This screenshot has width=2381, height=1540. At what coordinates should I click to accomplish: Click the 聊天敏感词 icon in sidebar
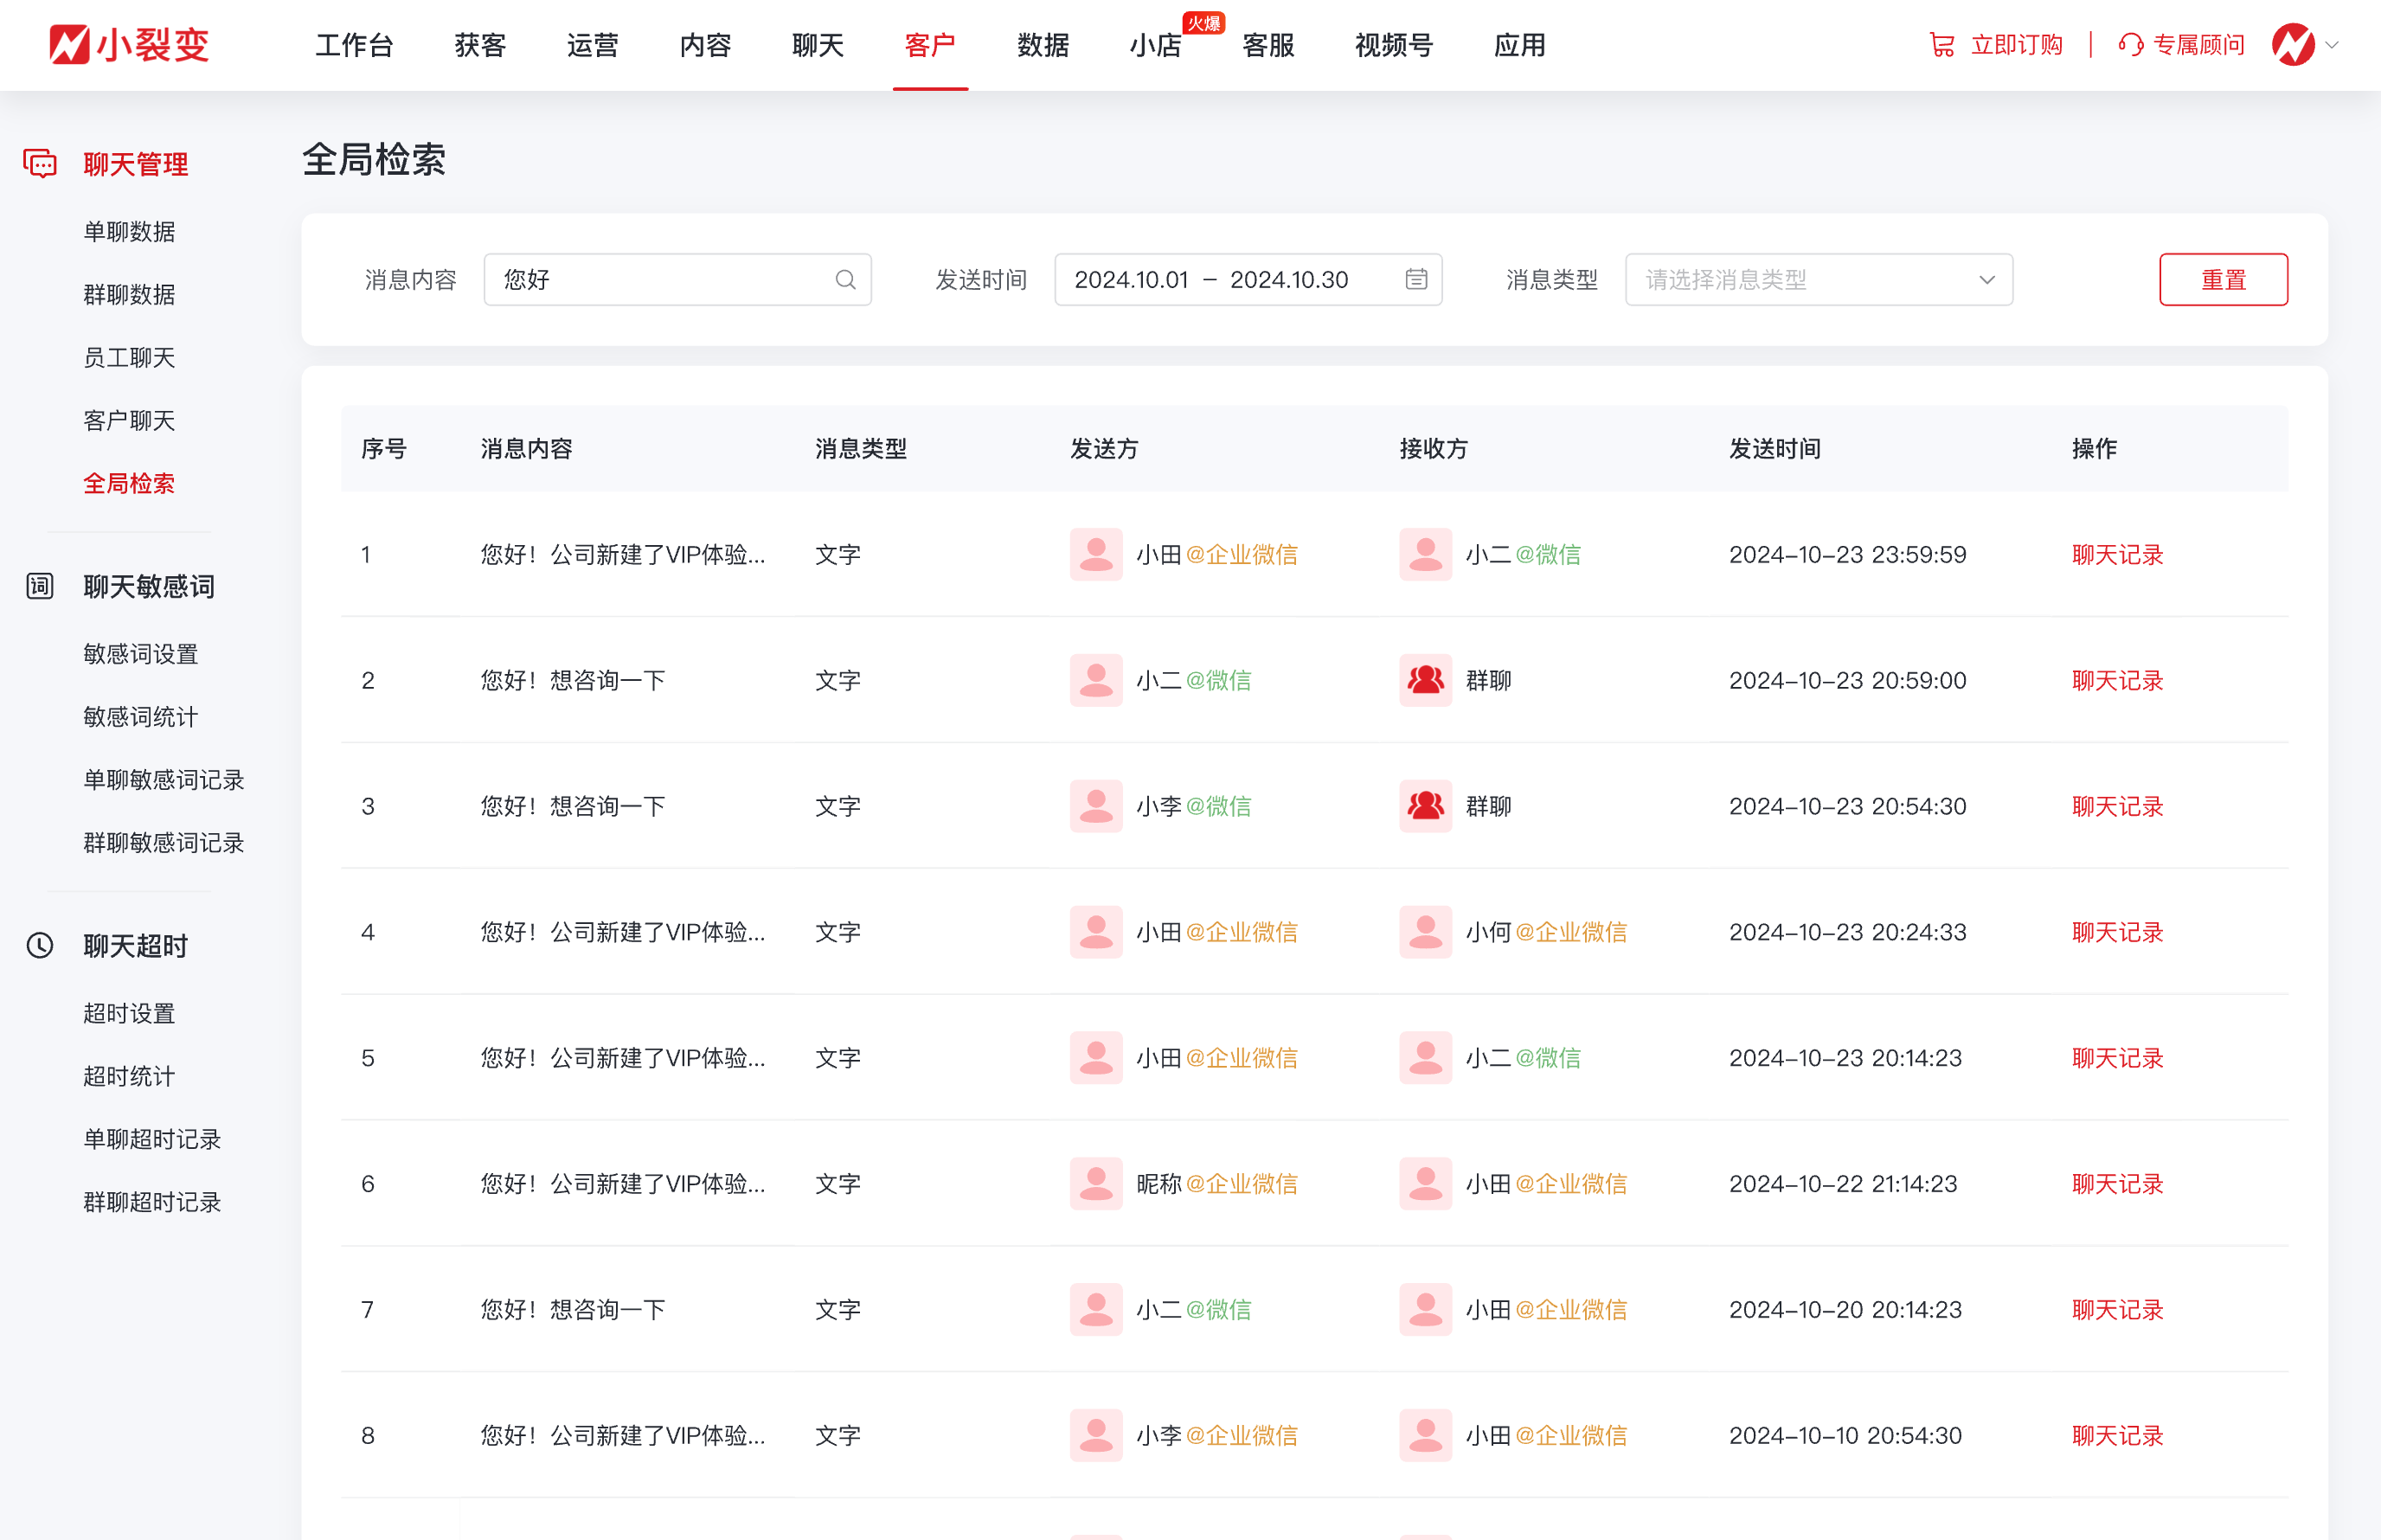click(40, 586)
